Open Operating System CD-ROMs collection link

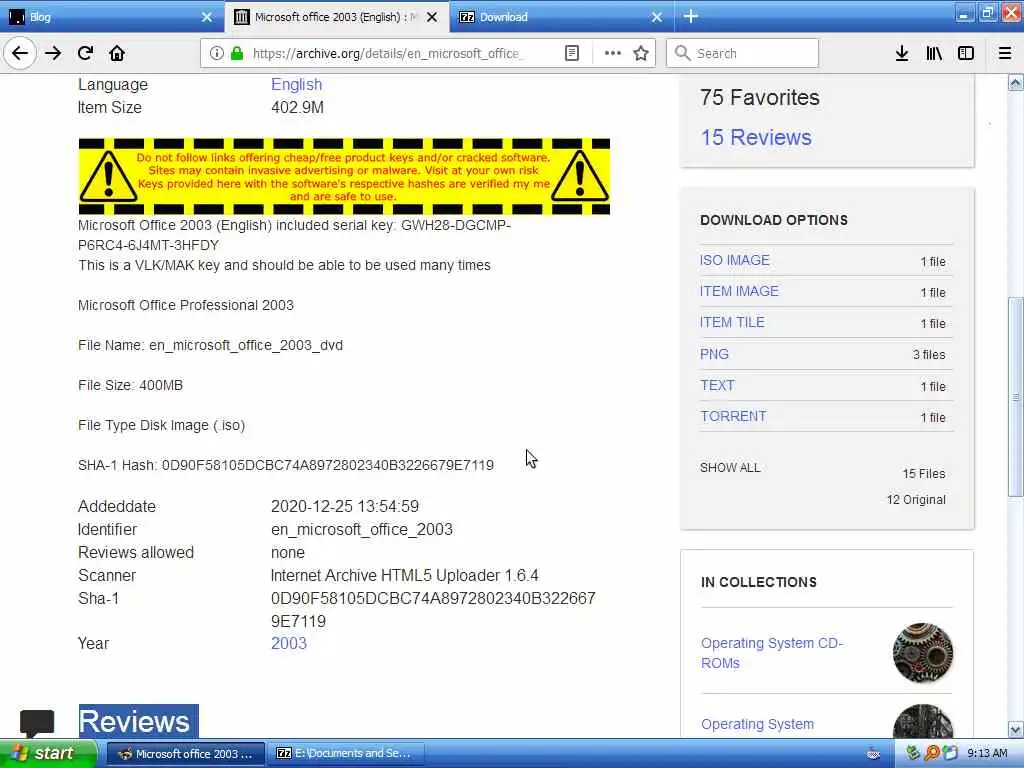click(772, 653)
